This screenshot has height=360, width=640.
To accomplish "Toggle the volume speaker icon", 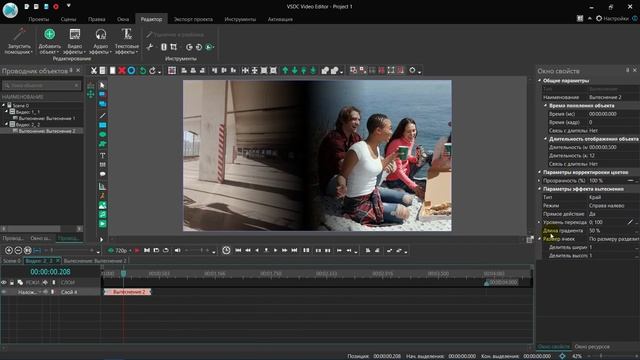I will (178, 250).
